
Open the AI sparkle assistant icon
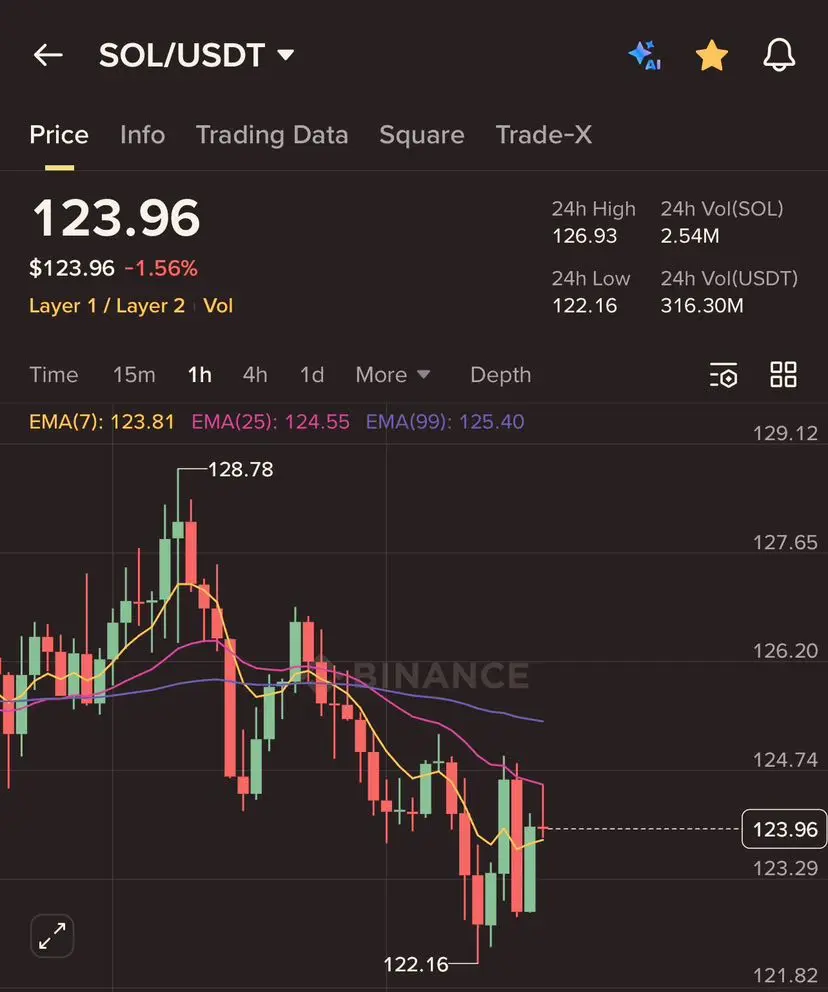[x=645, y=56]
